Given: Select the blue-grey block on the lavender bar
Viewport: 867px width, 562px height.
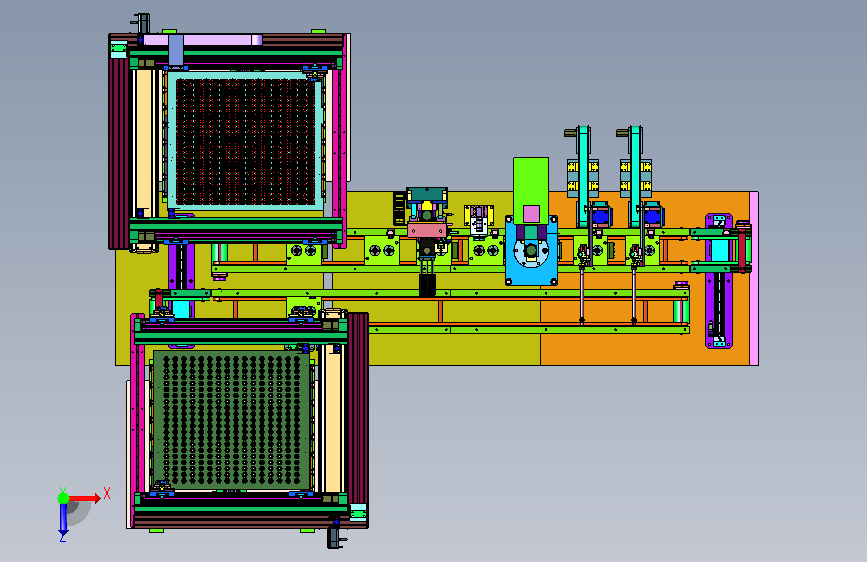Looking at the screenshot, I should tap(176, 50).
